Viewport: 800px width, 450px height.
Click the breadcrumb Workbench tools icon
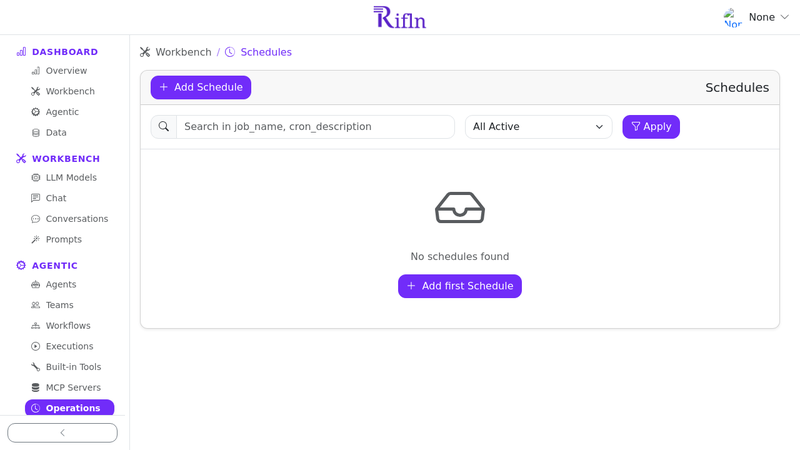click(145, 52)
